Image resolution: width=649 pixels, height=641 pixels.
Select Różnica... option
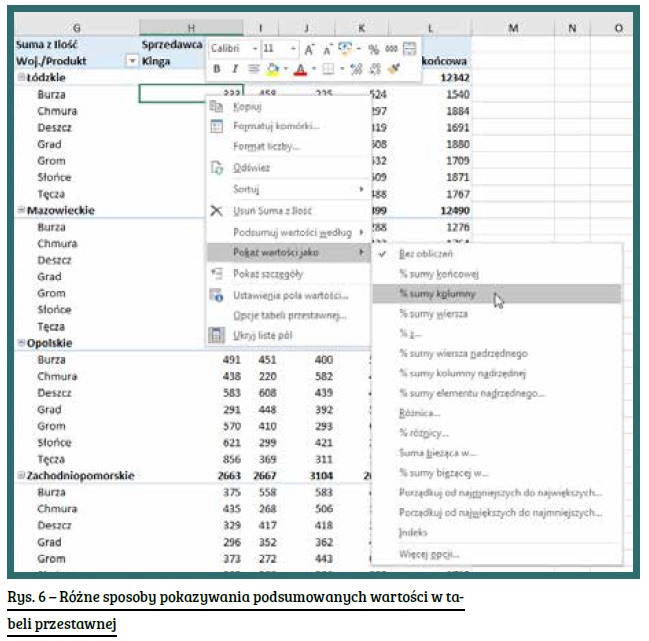click(497, 413)
